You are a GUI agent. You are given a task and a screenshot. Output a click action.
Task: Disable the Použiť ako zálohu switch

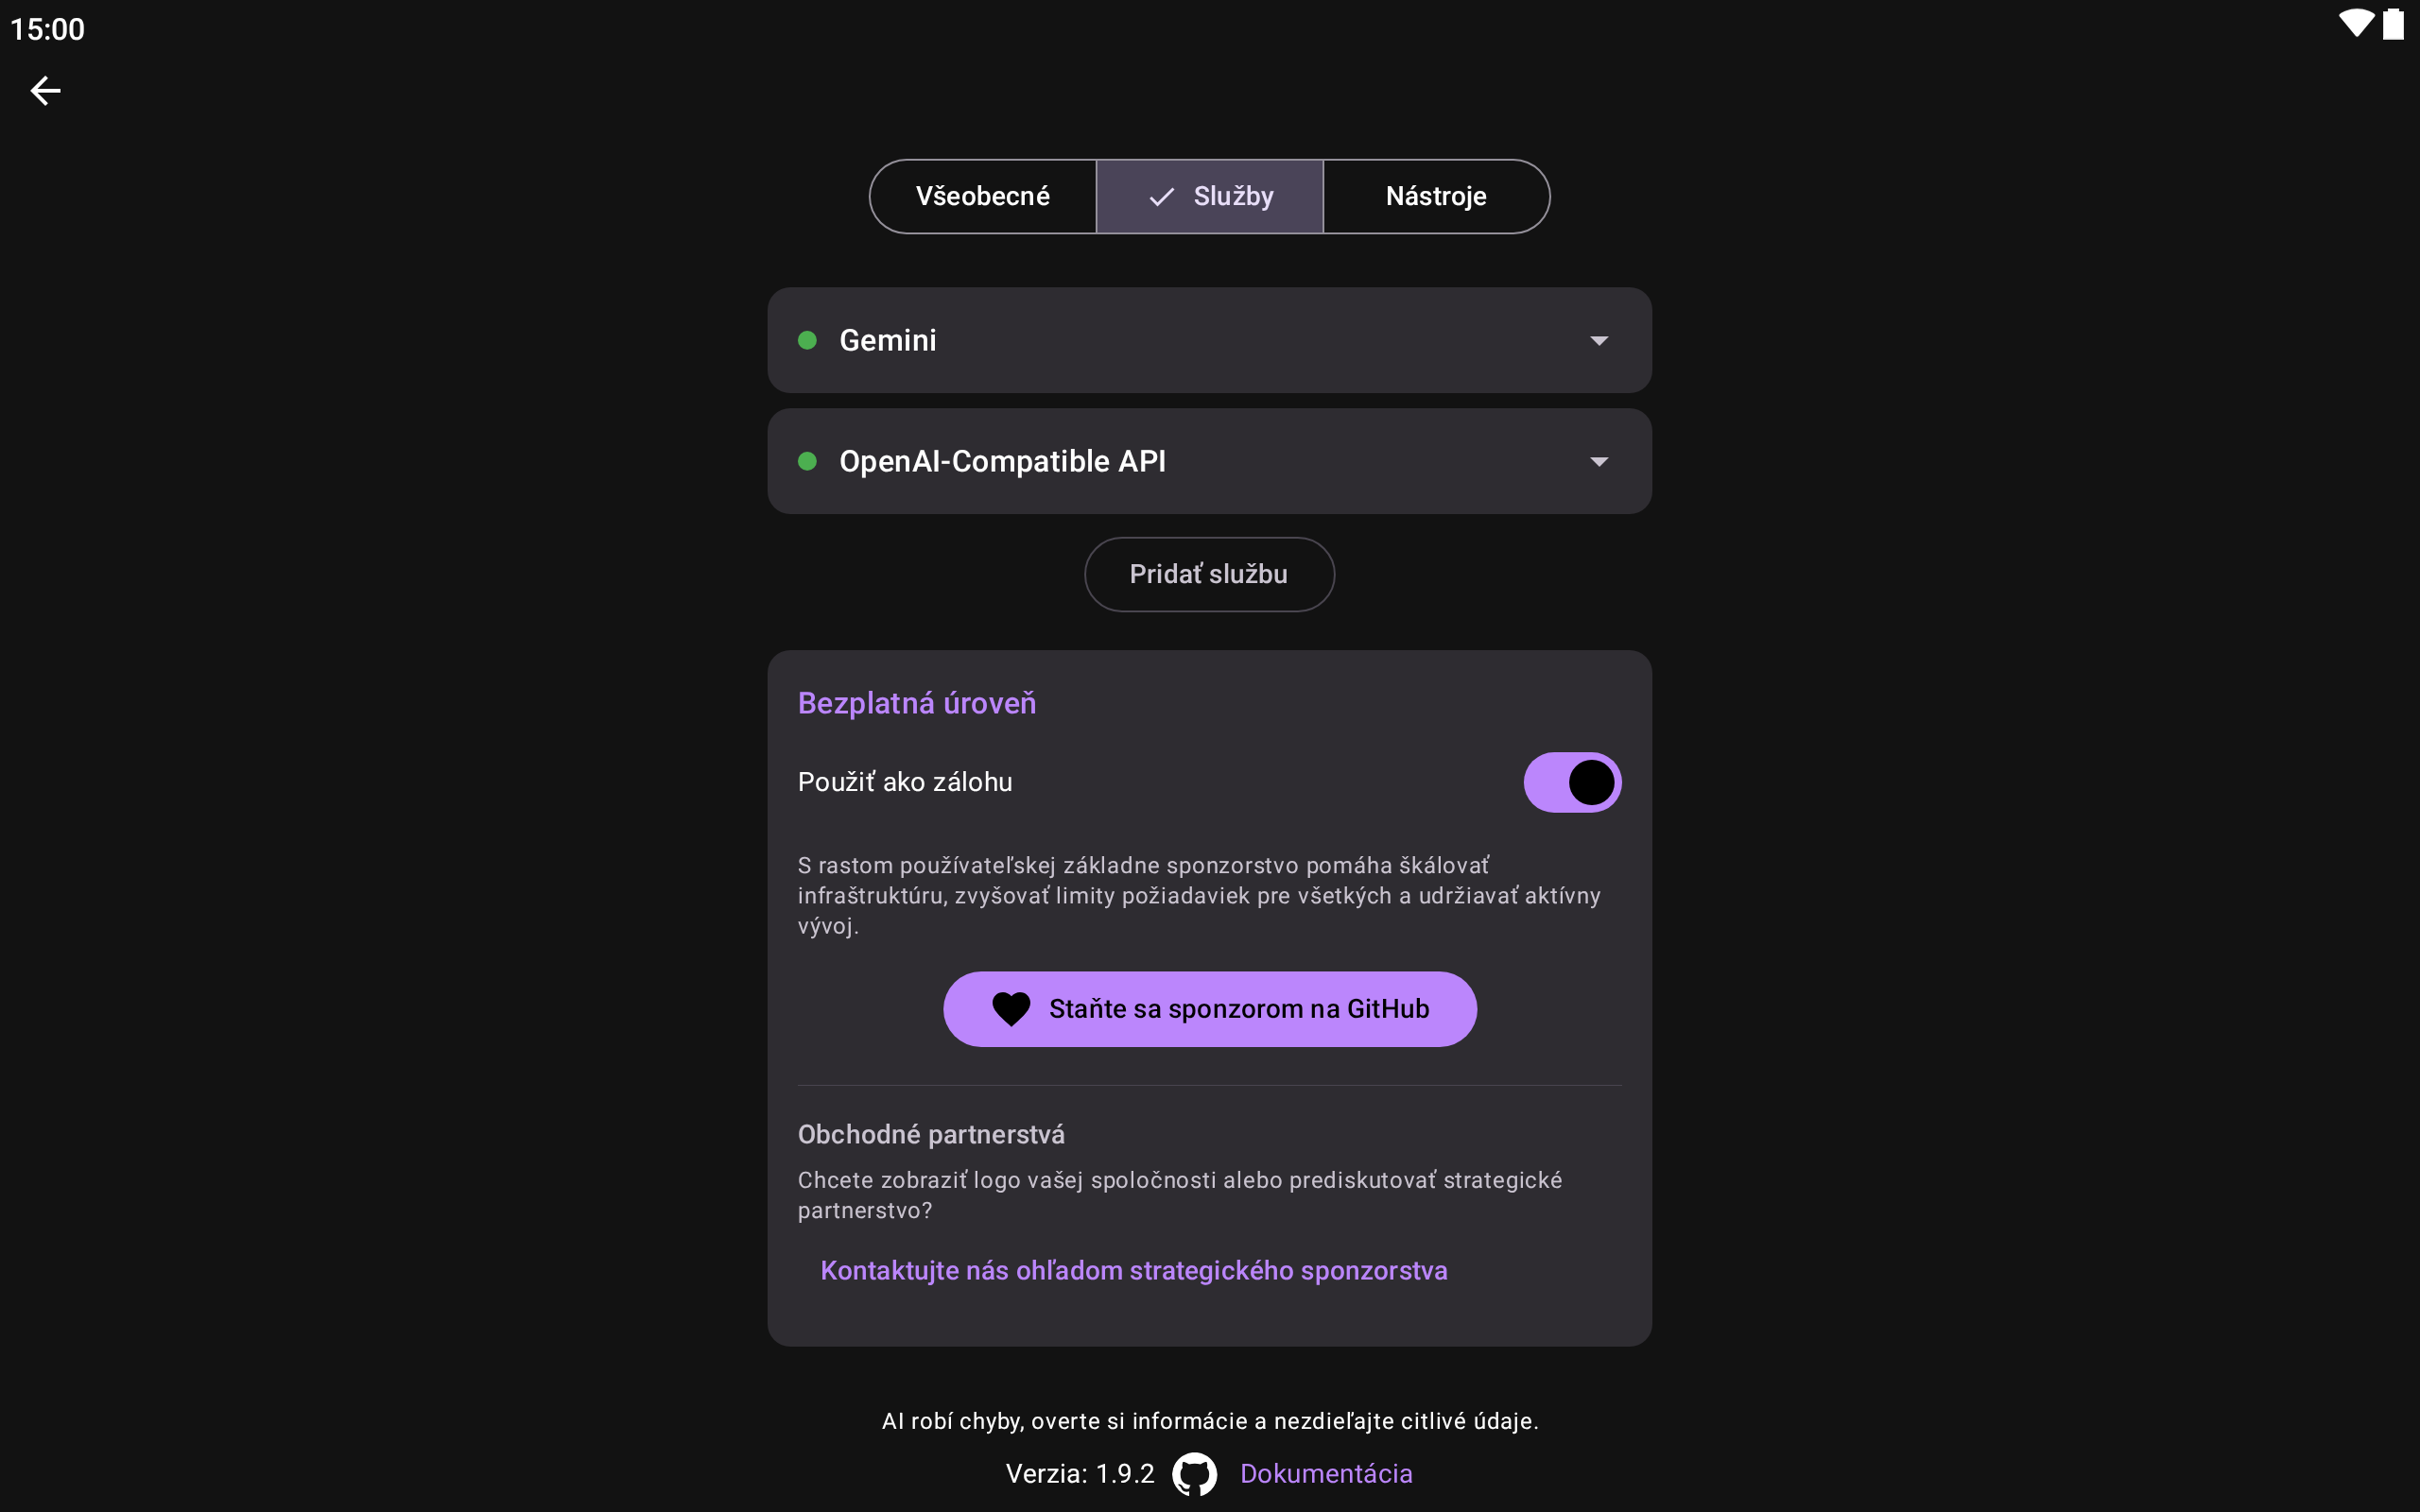click(x=1571, y=782)
